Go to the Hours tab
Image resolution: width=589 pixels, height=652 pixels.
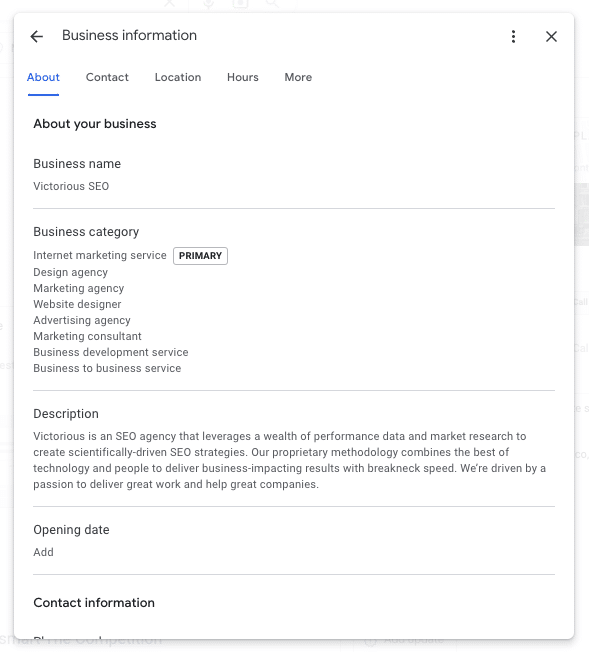coord(243,77)
